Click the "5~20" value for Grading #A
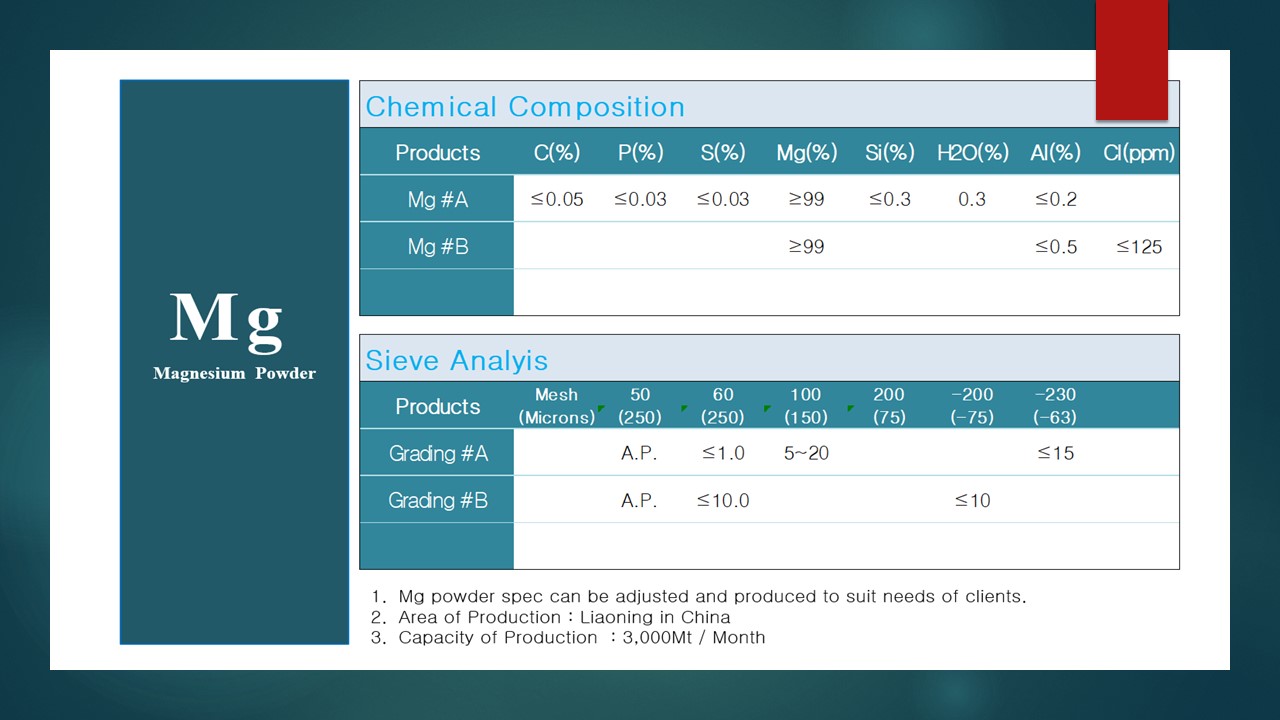 tap(806, 453)
